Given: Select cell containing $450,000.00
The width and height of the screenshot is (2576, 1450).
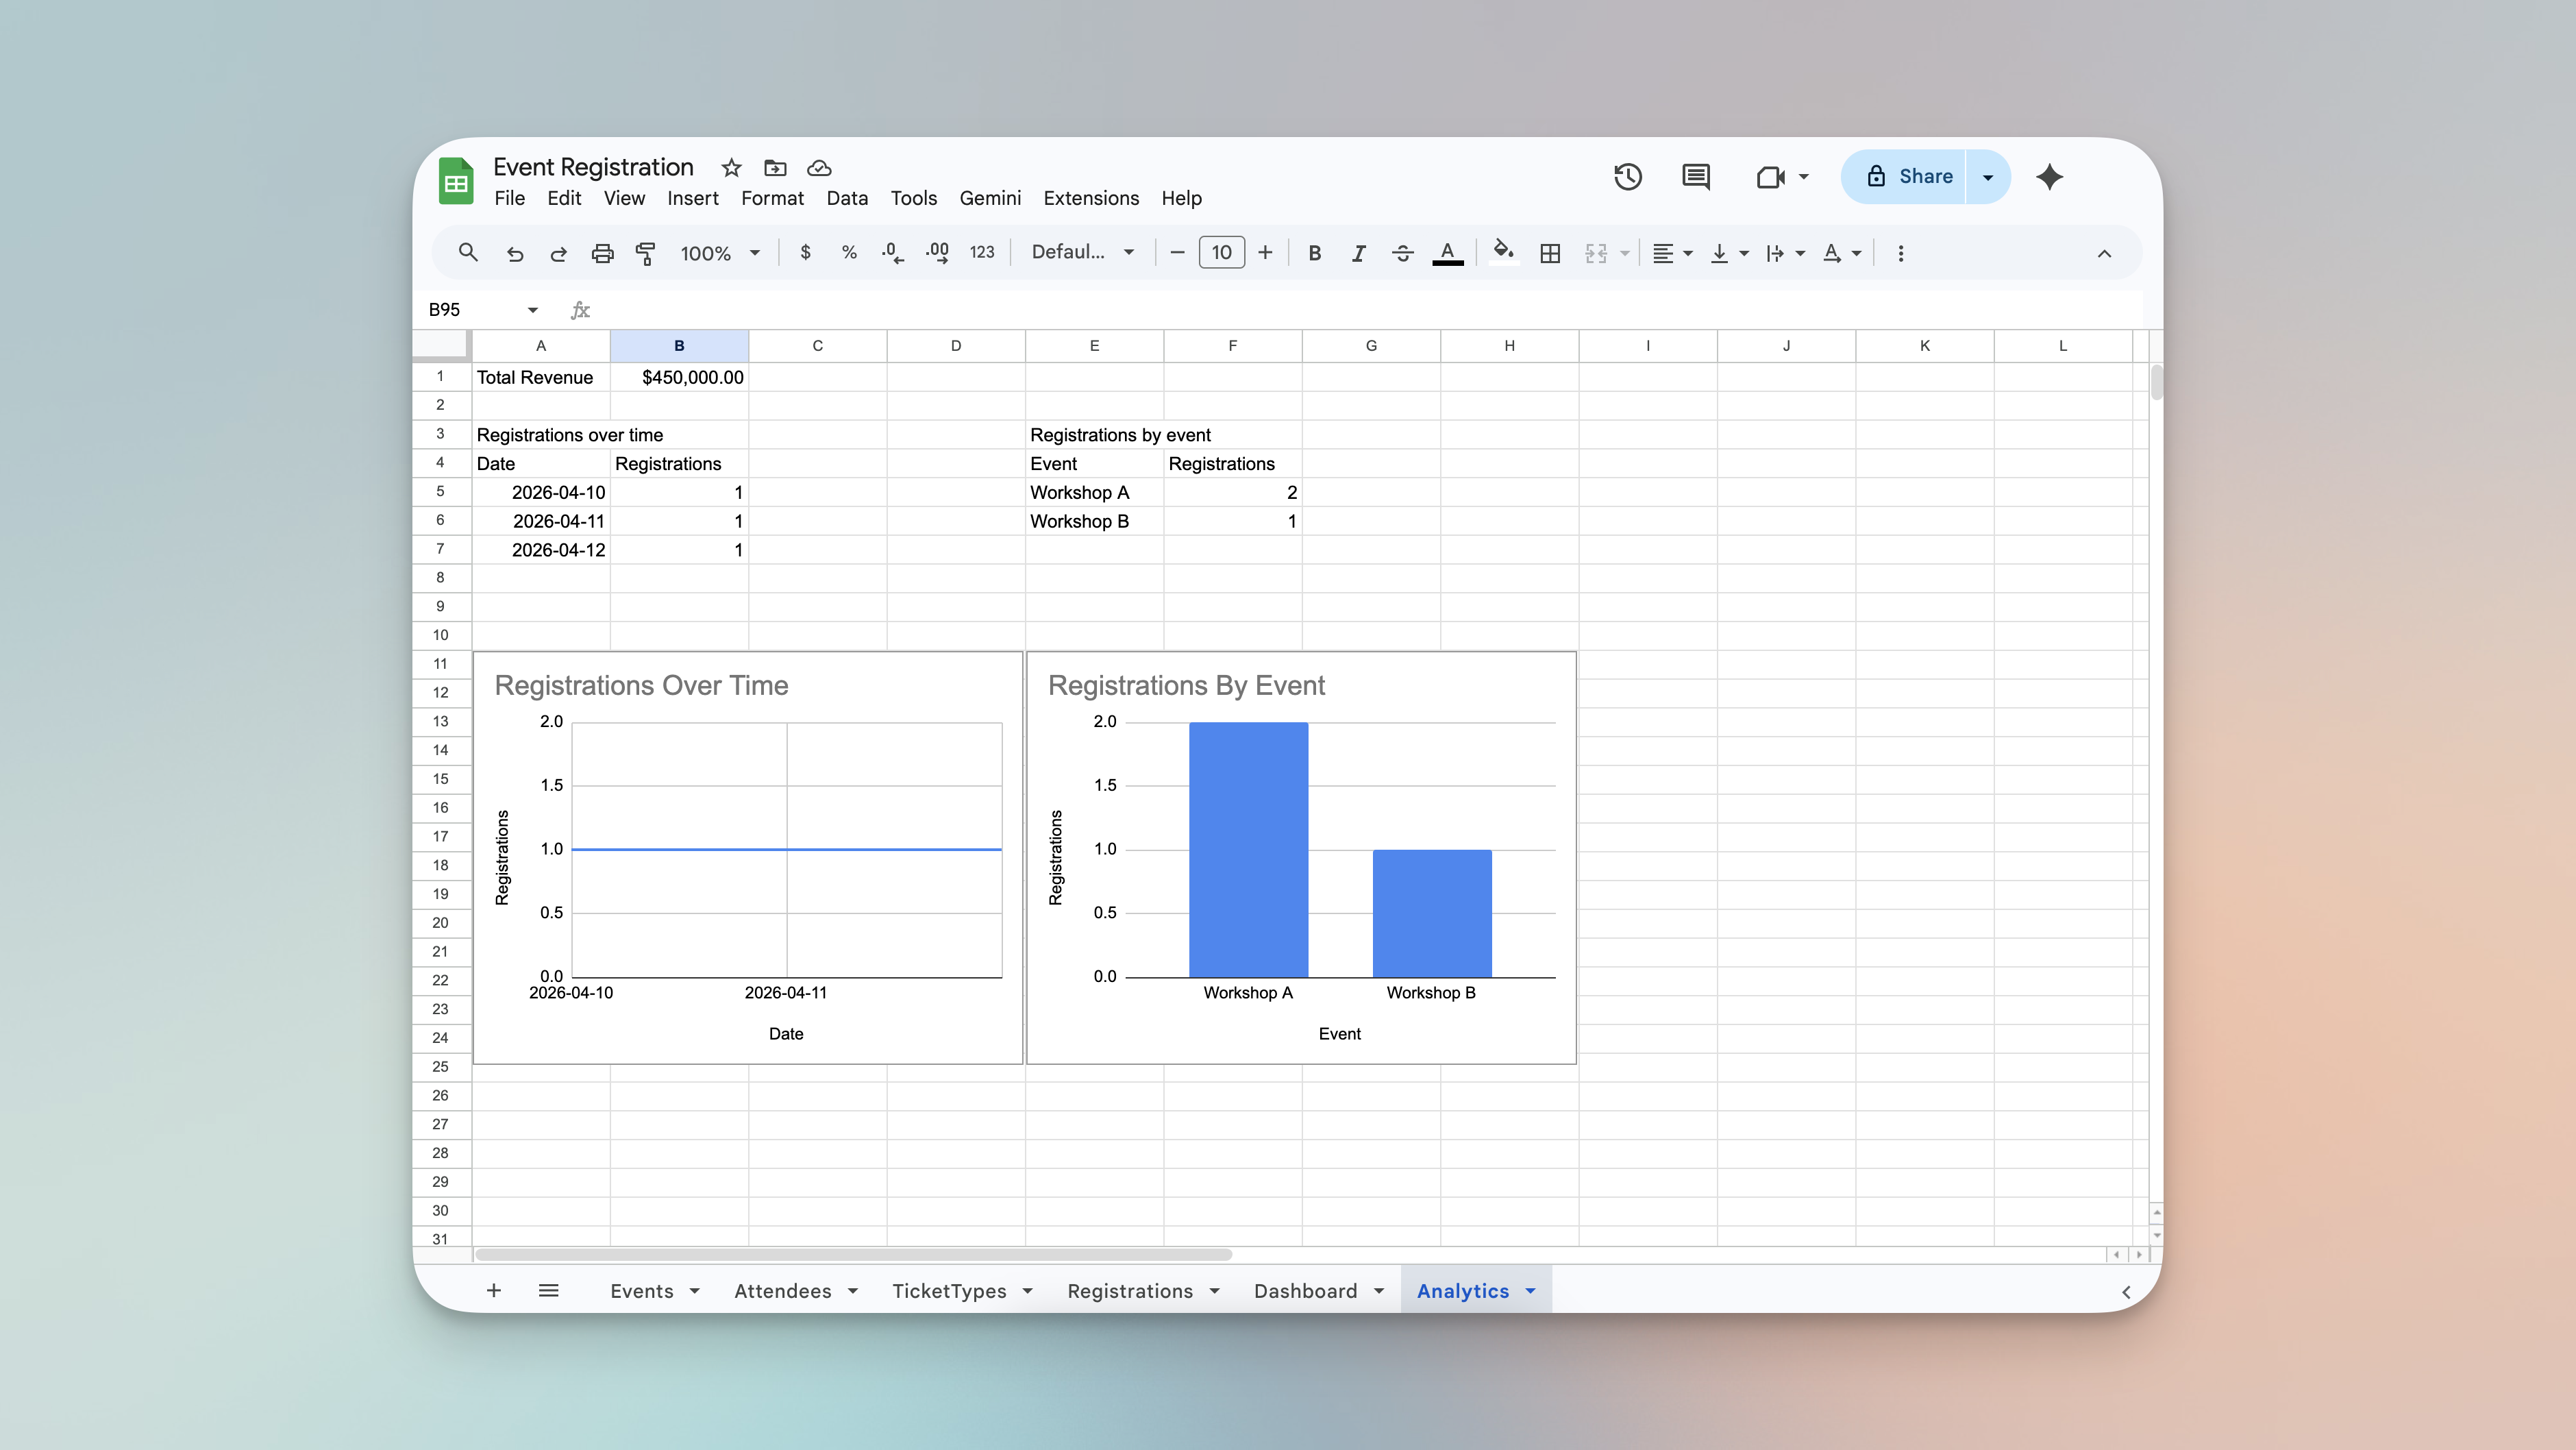Looking at the screenshot, I should point(679,378).
